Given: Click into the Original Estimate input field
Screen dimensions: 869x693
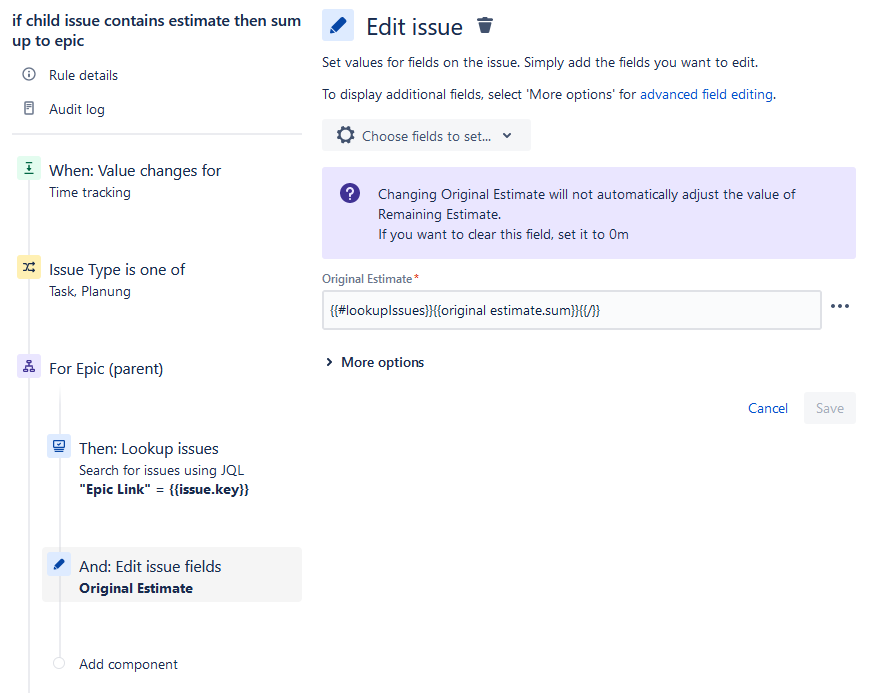Looking at the screenshot, I should [571, 310].
